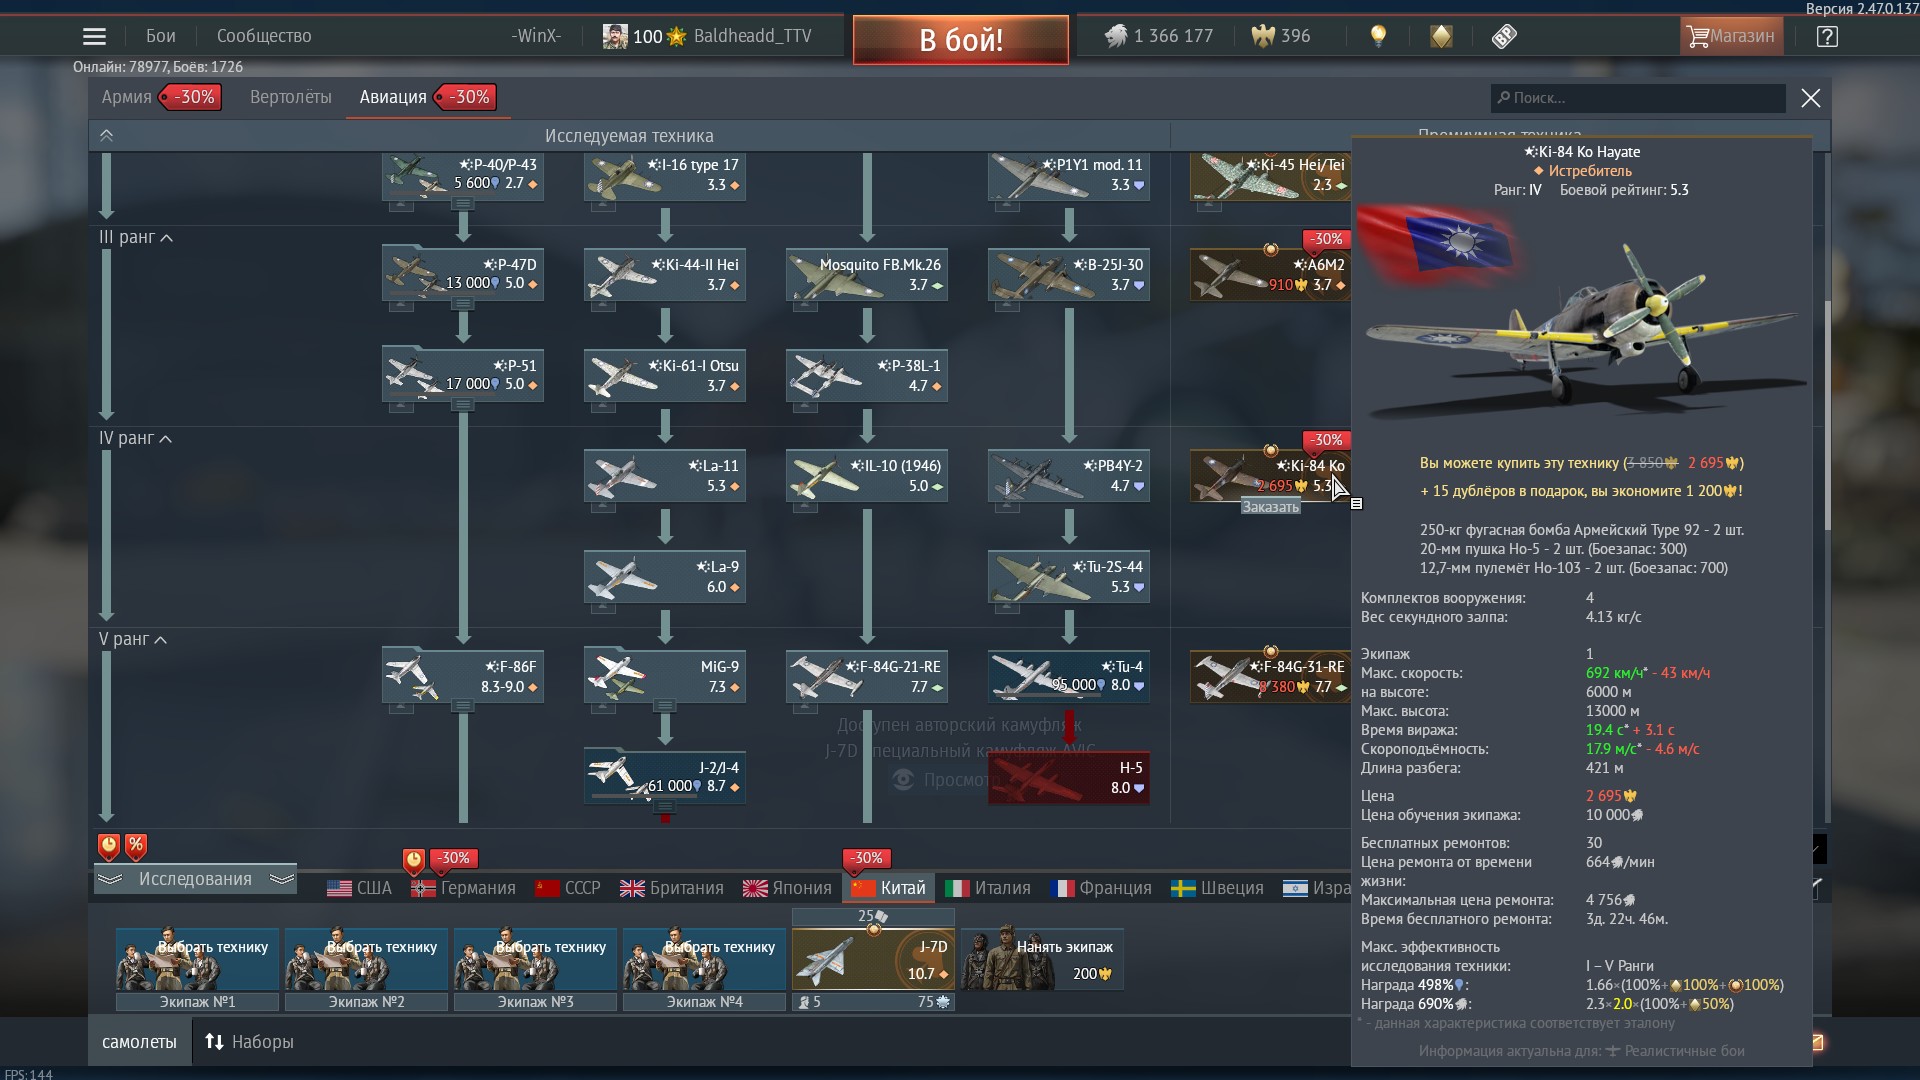Open the Сообщество menu

coord(264,36)
